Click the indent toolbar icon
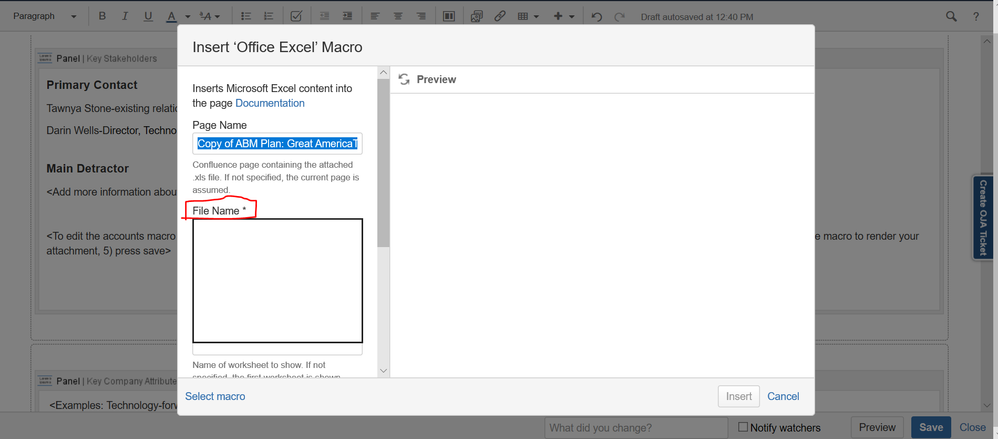 (x=347, y=17)
